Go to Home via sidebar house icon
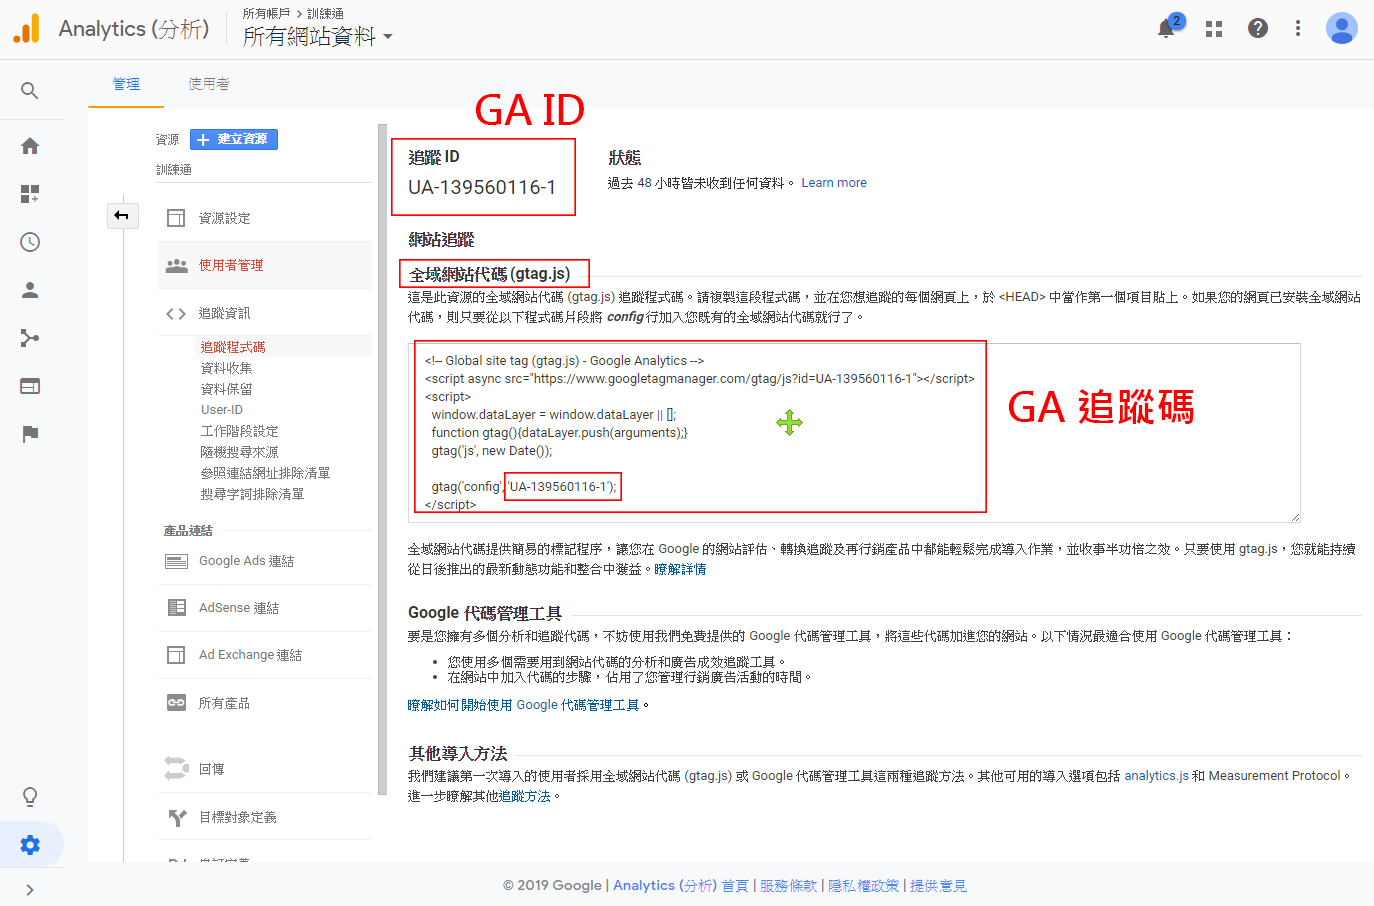Viewport: 1374px width, 906px height. 30,146
